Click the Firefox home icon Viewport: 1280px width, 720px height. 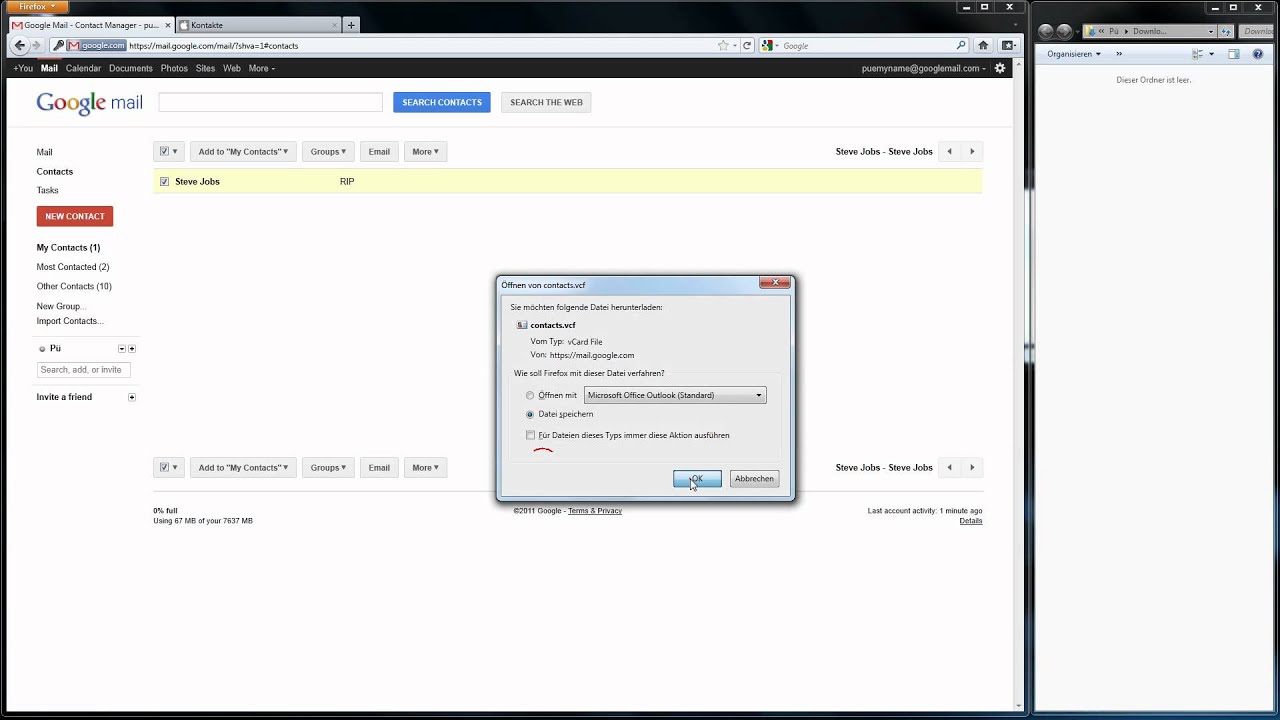(x=983, y=45)
